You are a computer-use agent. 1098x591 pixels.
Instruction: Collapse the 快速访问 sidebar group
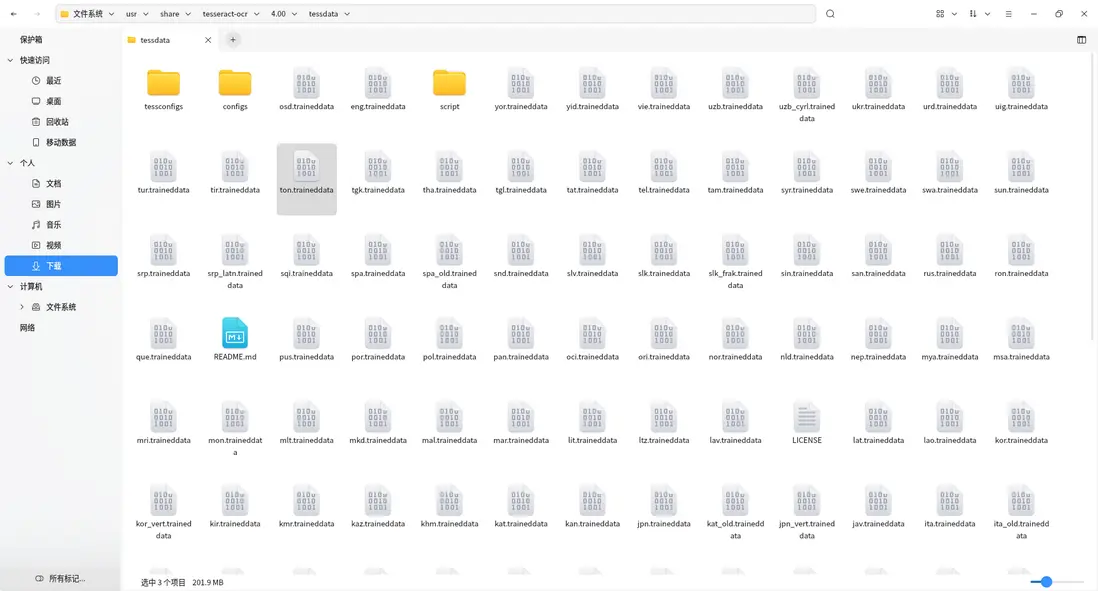pyautogui.click(x=10, y=60)
